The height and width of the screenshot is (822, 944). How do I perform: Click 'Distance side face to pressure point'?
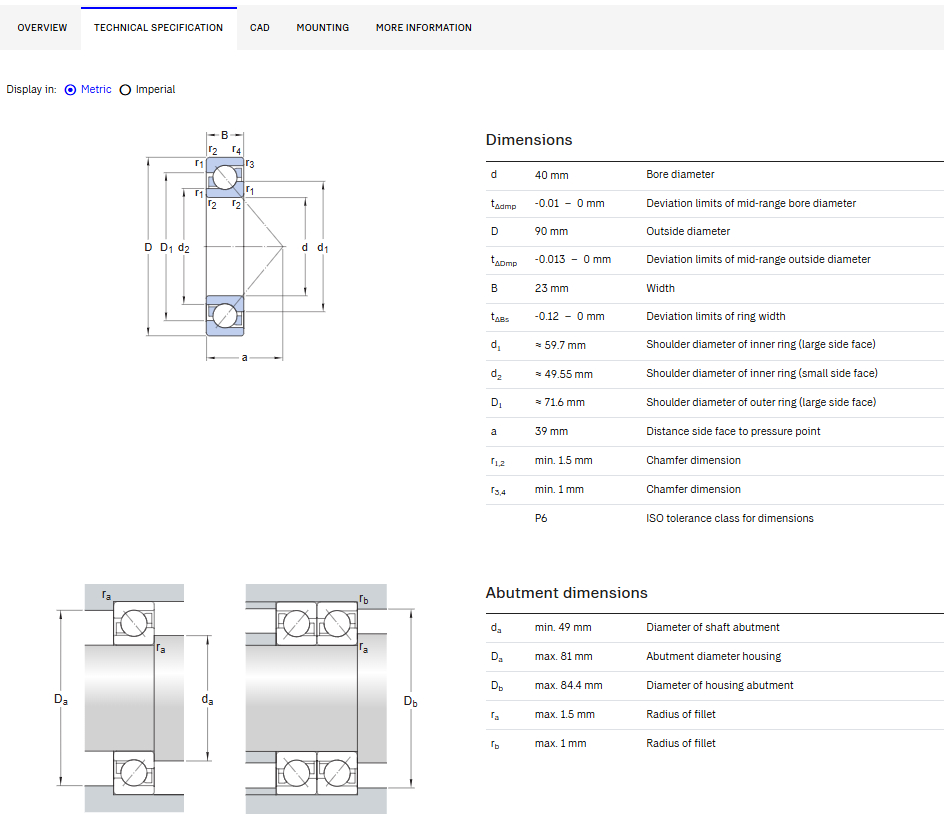click(x=733, y=431)
